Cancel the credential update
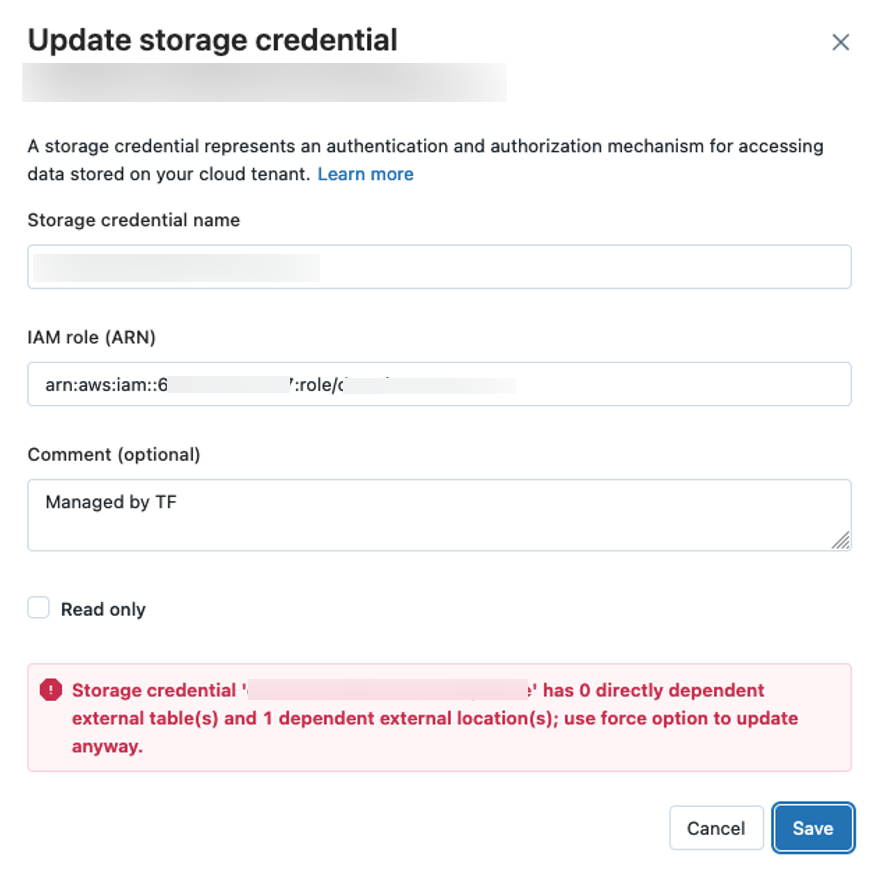Image resolution: width=870 pixels, height=876 pixels. coord(716,828)
